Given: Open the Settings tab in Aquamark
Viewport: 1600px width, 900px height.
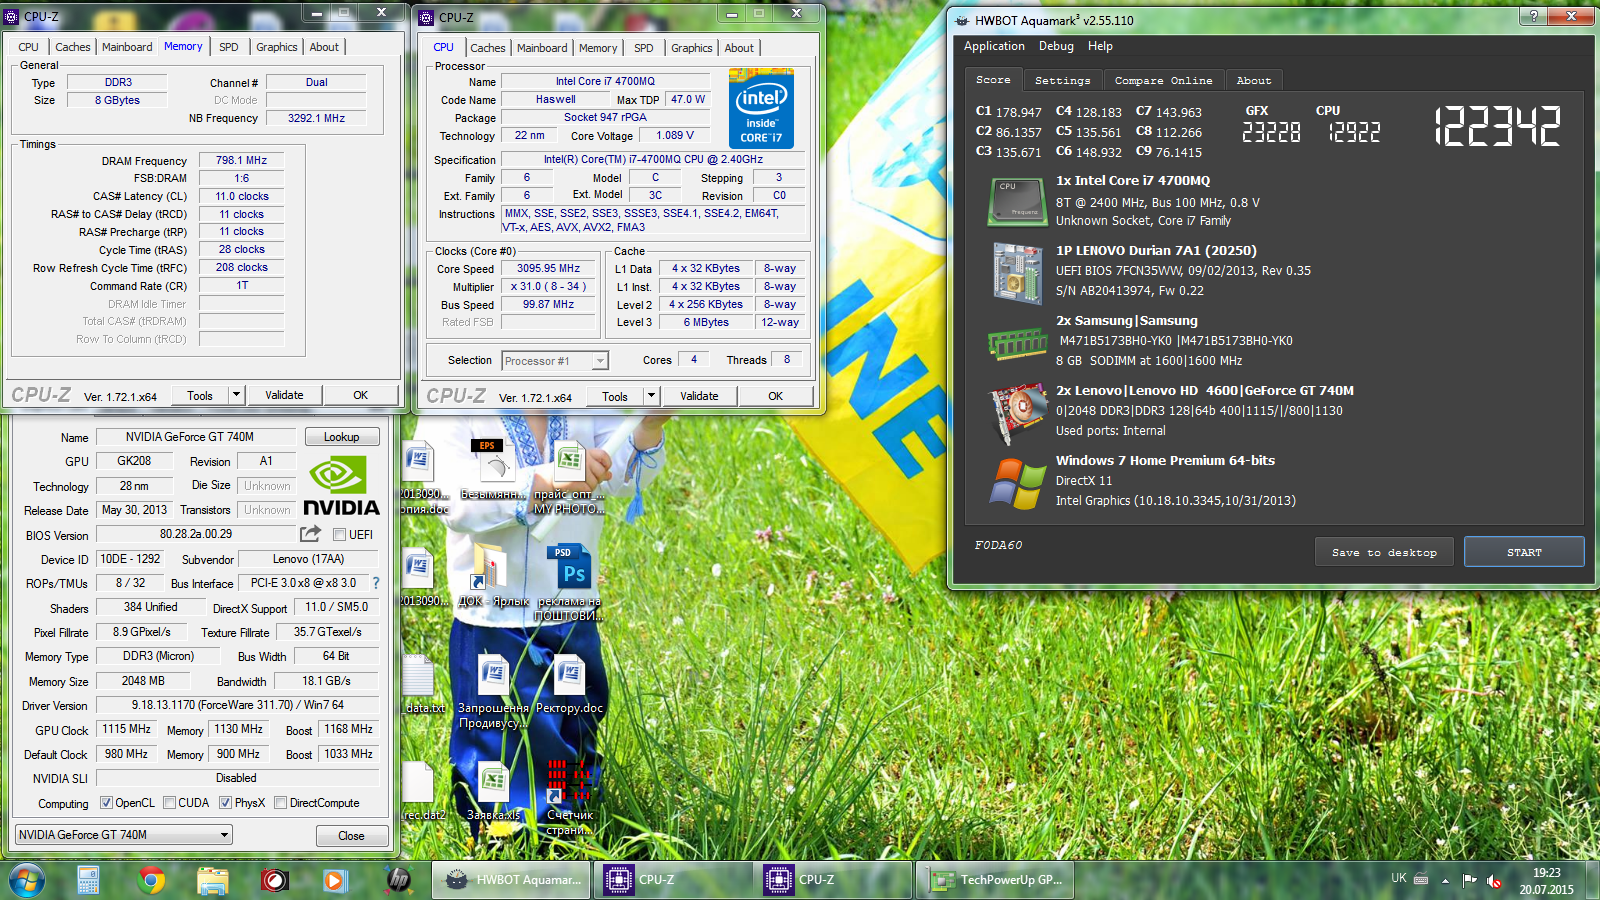Looking at the screenshot, I should [x=1062, y=81].
